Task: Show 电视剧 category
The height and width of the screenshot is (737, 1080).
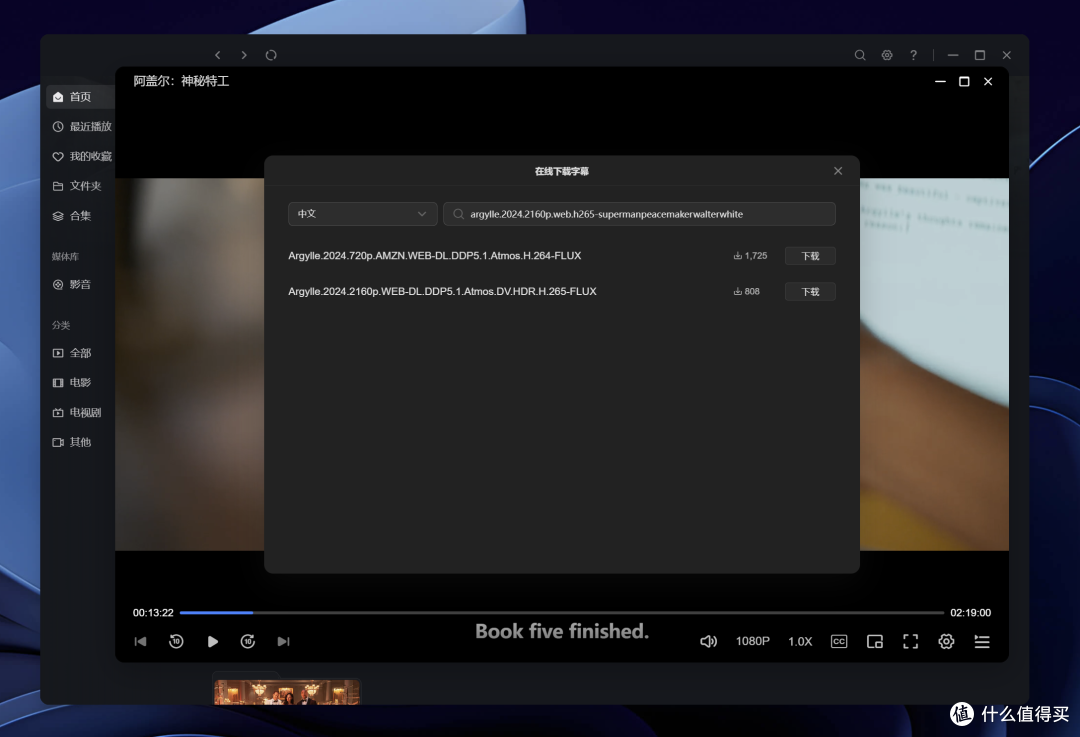Action: (77, 413)
